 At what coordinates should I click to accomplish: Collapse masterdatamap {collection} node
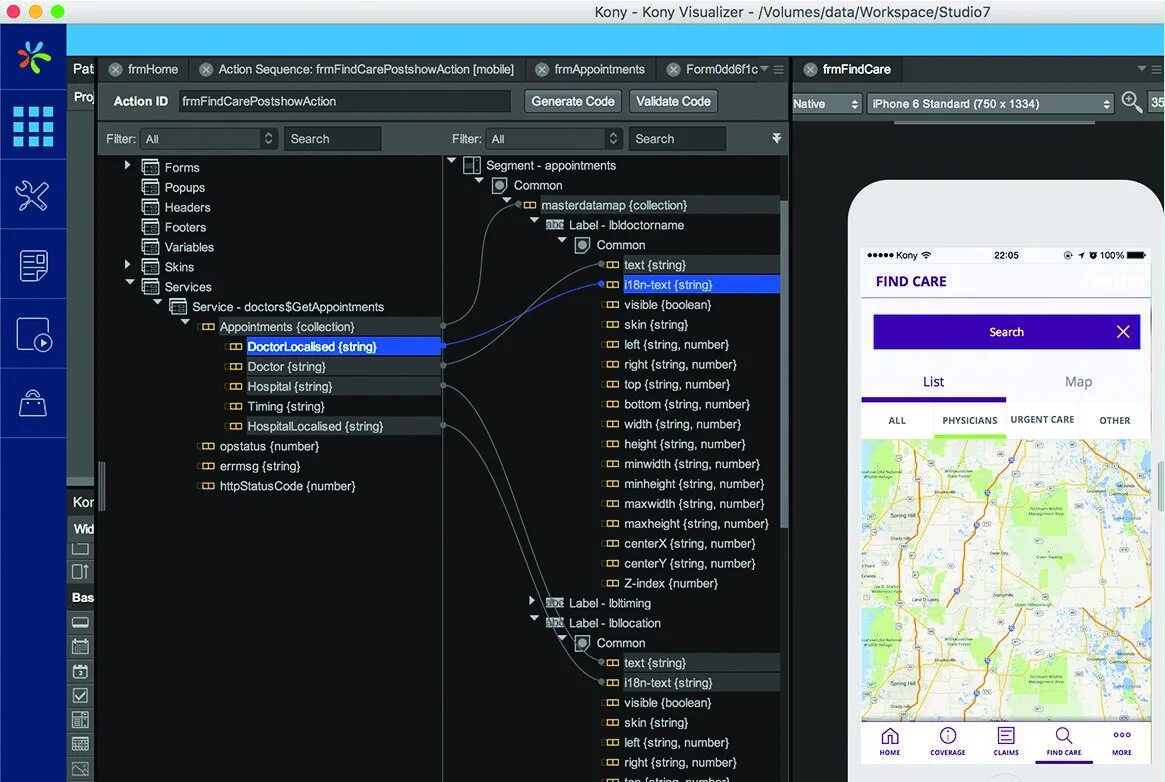(x=507, y=201)
